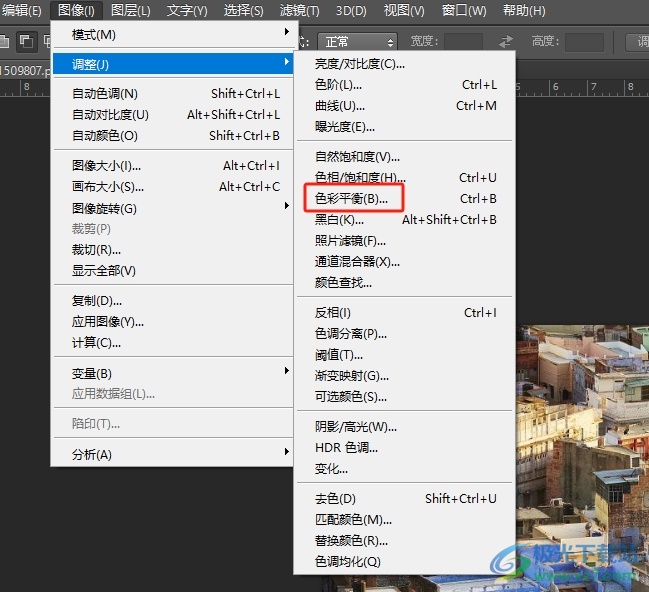The width and height of the screenshot is (649, 592).
Task: Open 黑白(K) adjustment
Action: click(405, 220)
